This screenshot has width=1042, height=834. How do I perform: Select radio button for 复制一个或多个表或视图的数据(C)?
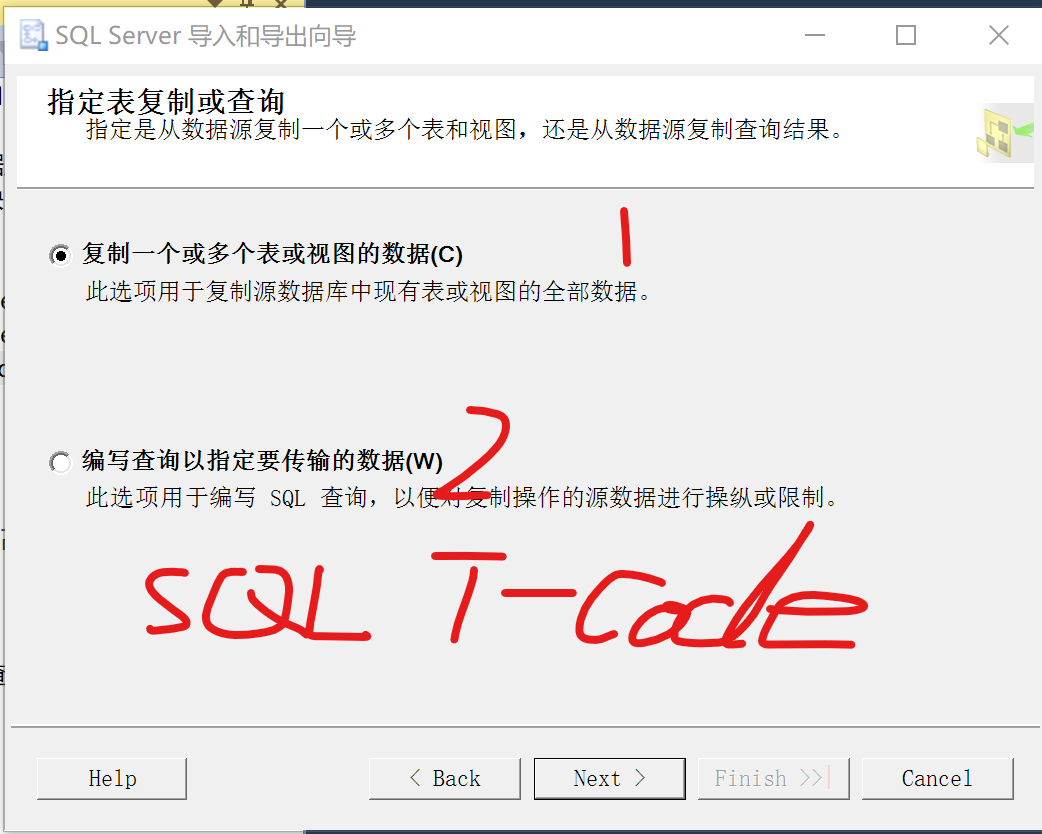[60, 255]
